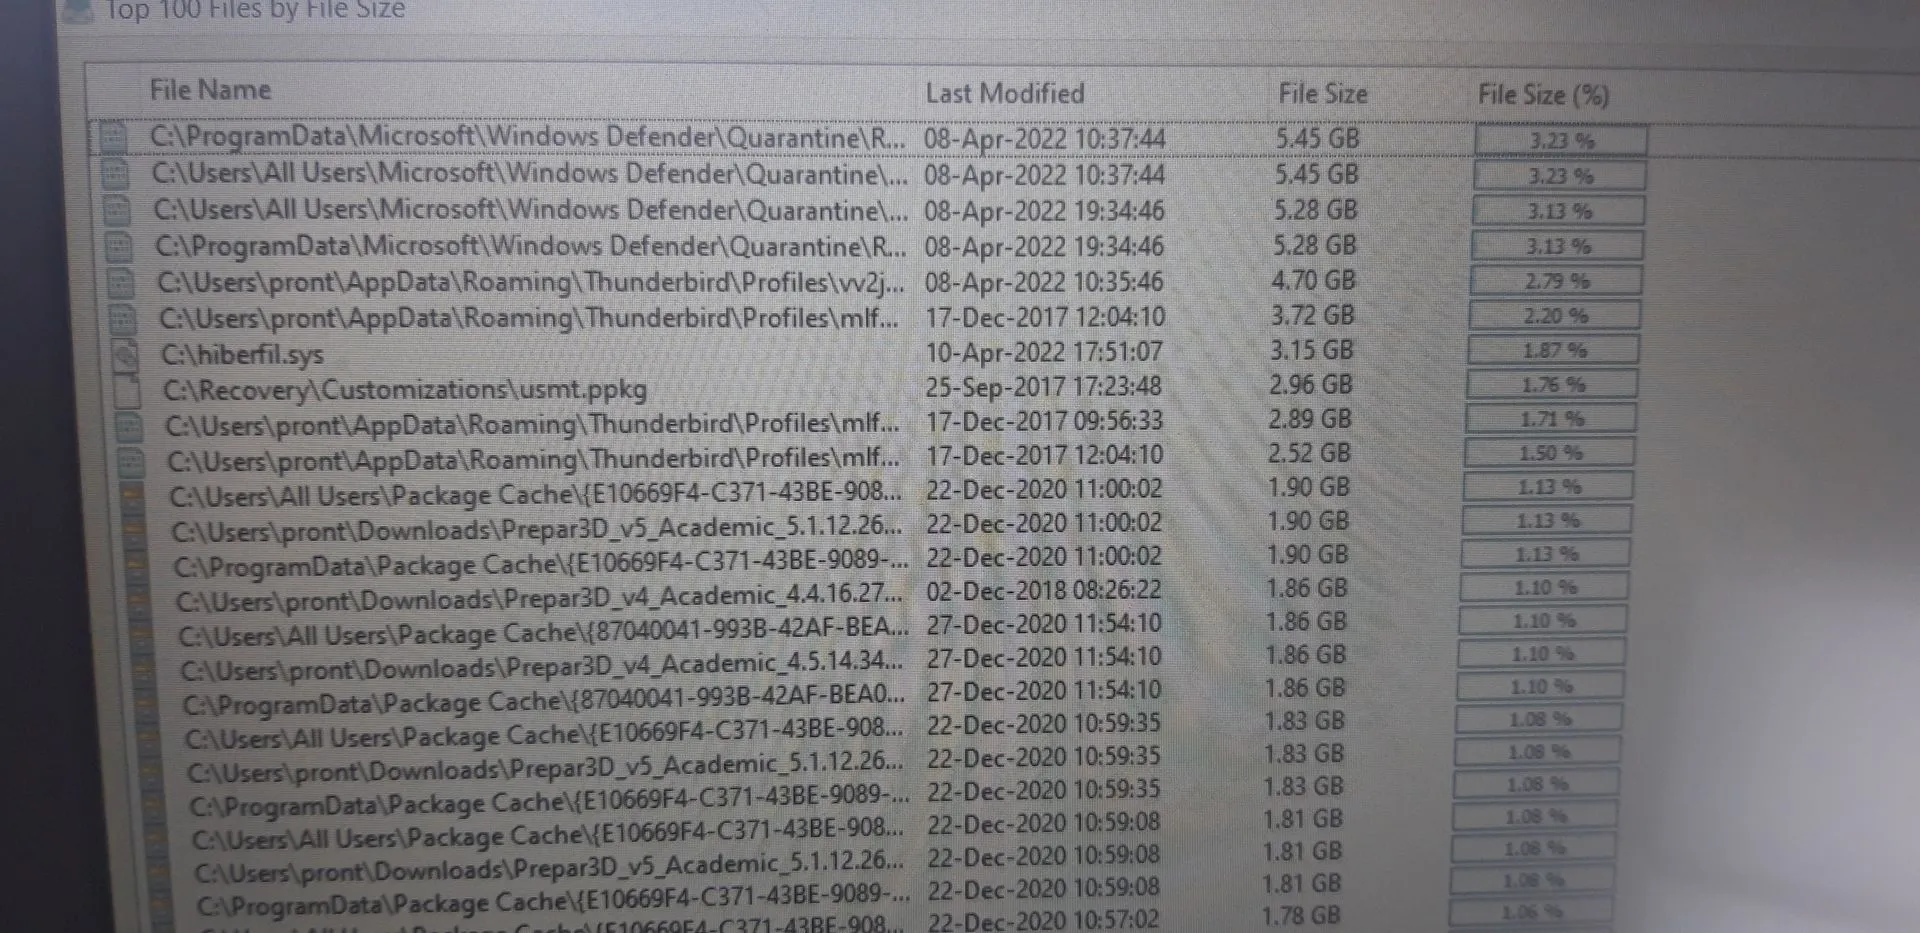
Task: Click the 3.23 % bar in the first row
Action: click(x=1561, y=140)
